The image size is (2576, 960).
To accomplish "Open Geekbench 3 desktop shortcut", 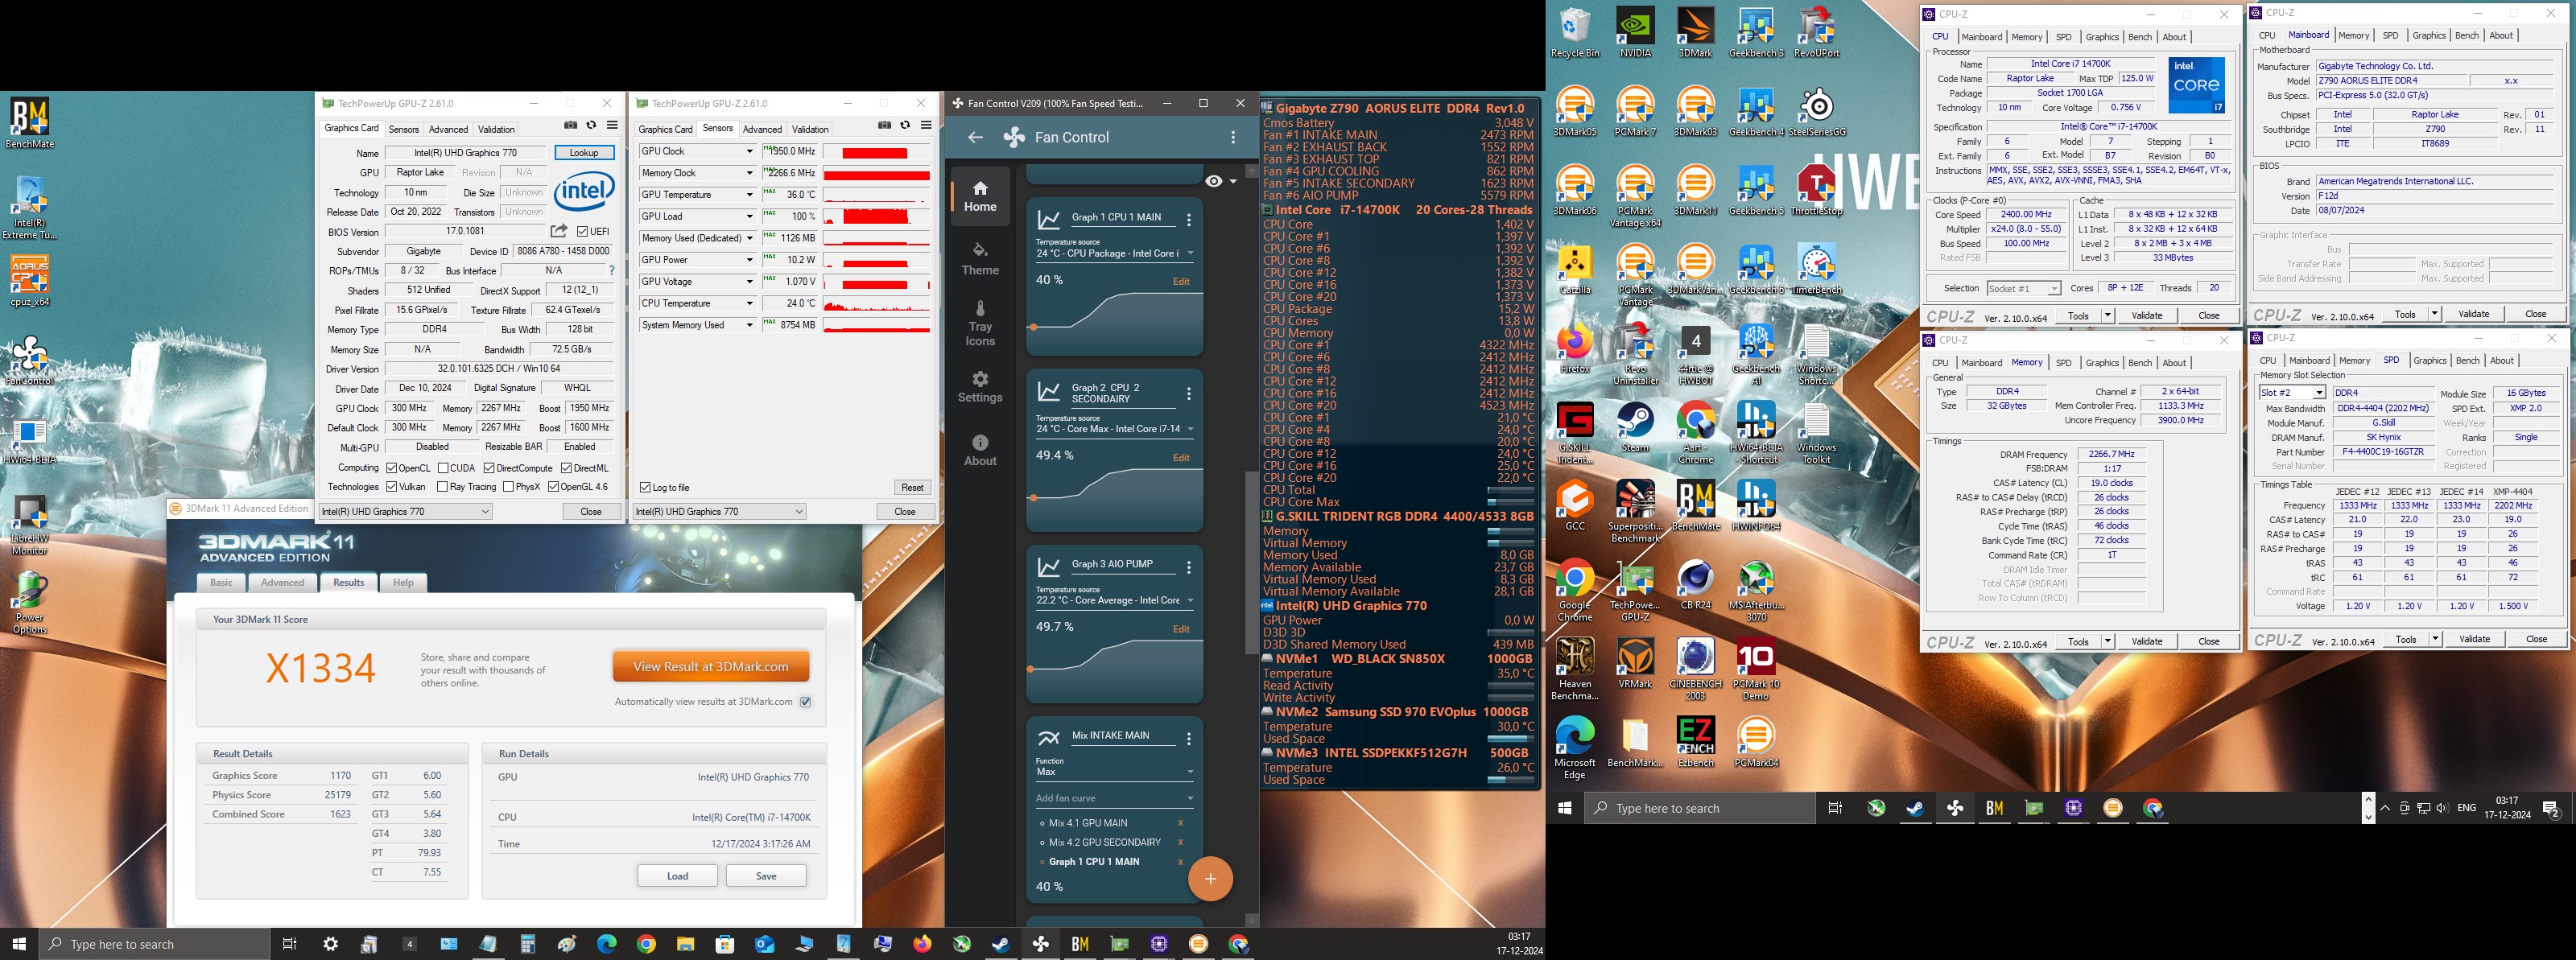I will coord(1756,33).
